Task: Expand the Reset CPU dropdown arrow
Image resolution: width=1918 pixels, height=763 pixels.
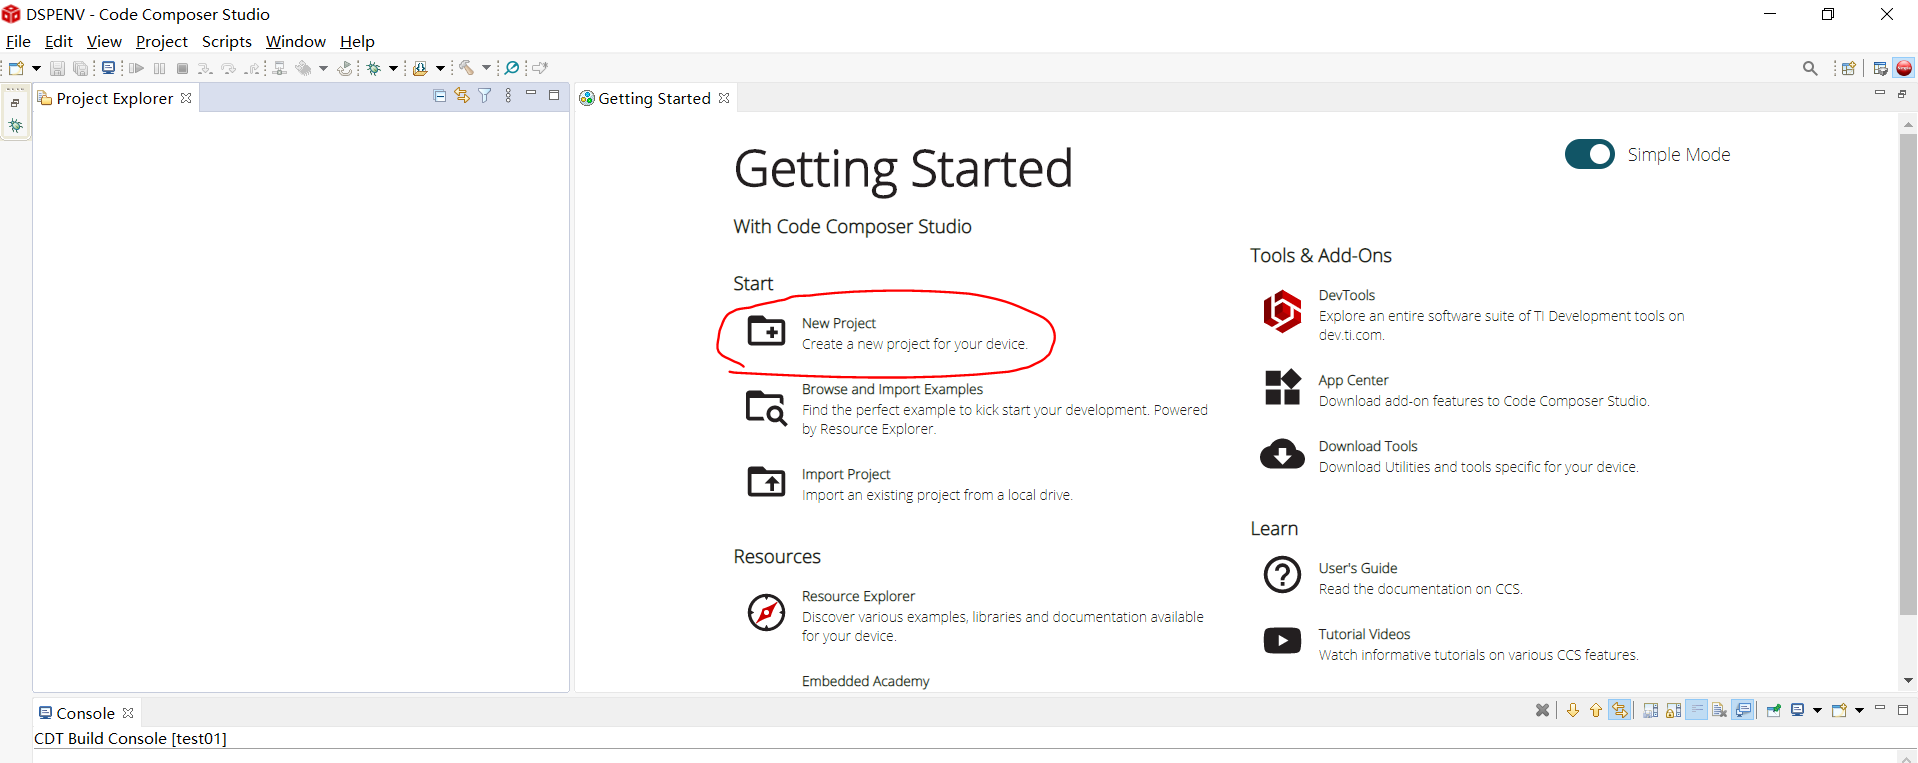Action: (x=323, y=68)
